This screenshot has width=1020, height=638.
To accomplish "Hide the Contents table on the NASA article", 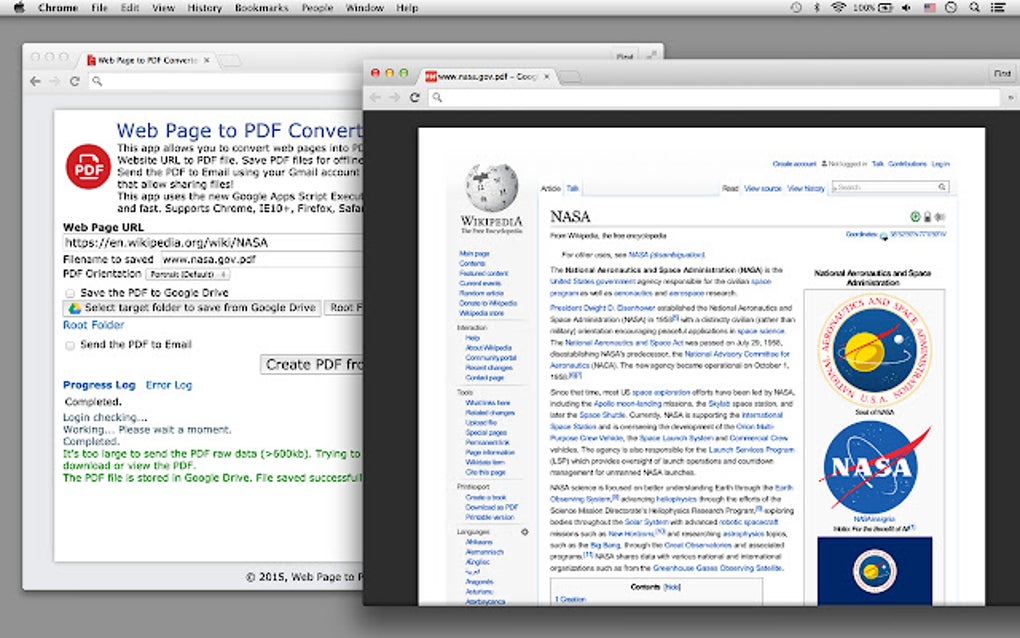I will point(670,587).
